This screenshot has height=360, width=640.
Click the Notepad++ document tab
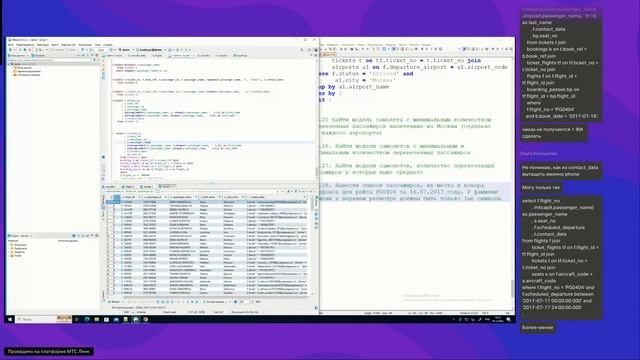pos(329,54)
